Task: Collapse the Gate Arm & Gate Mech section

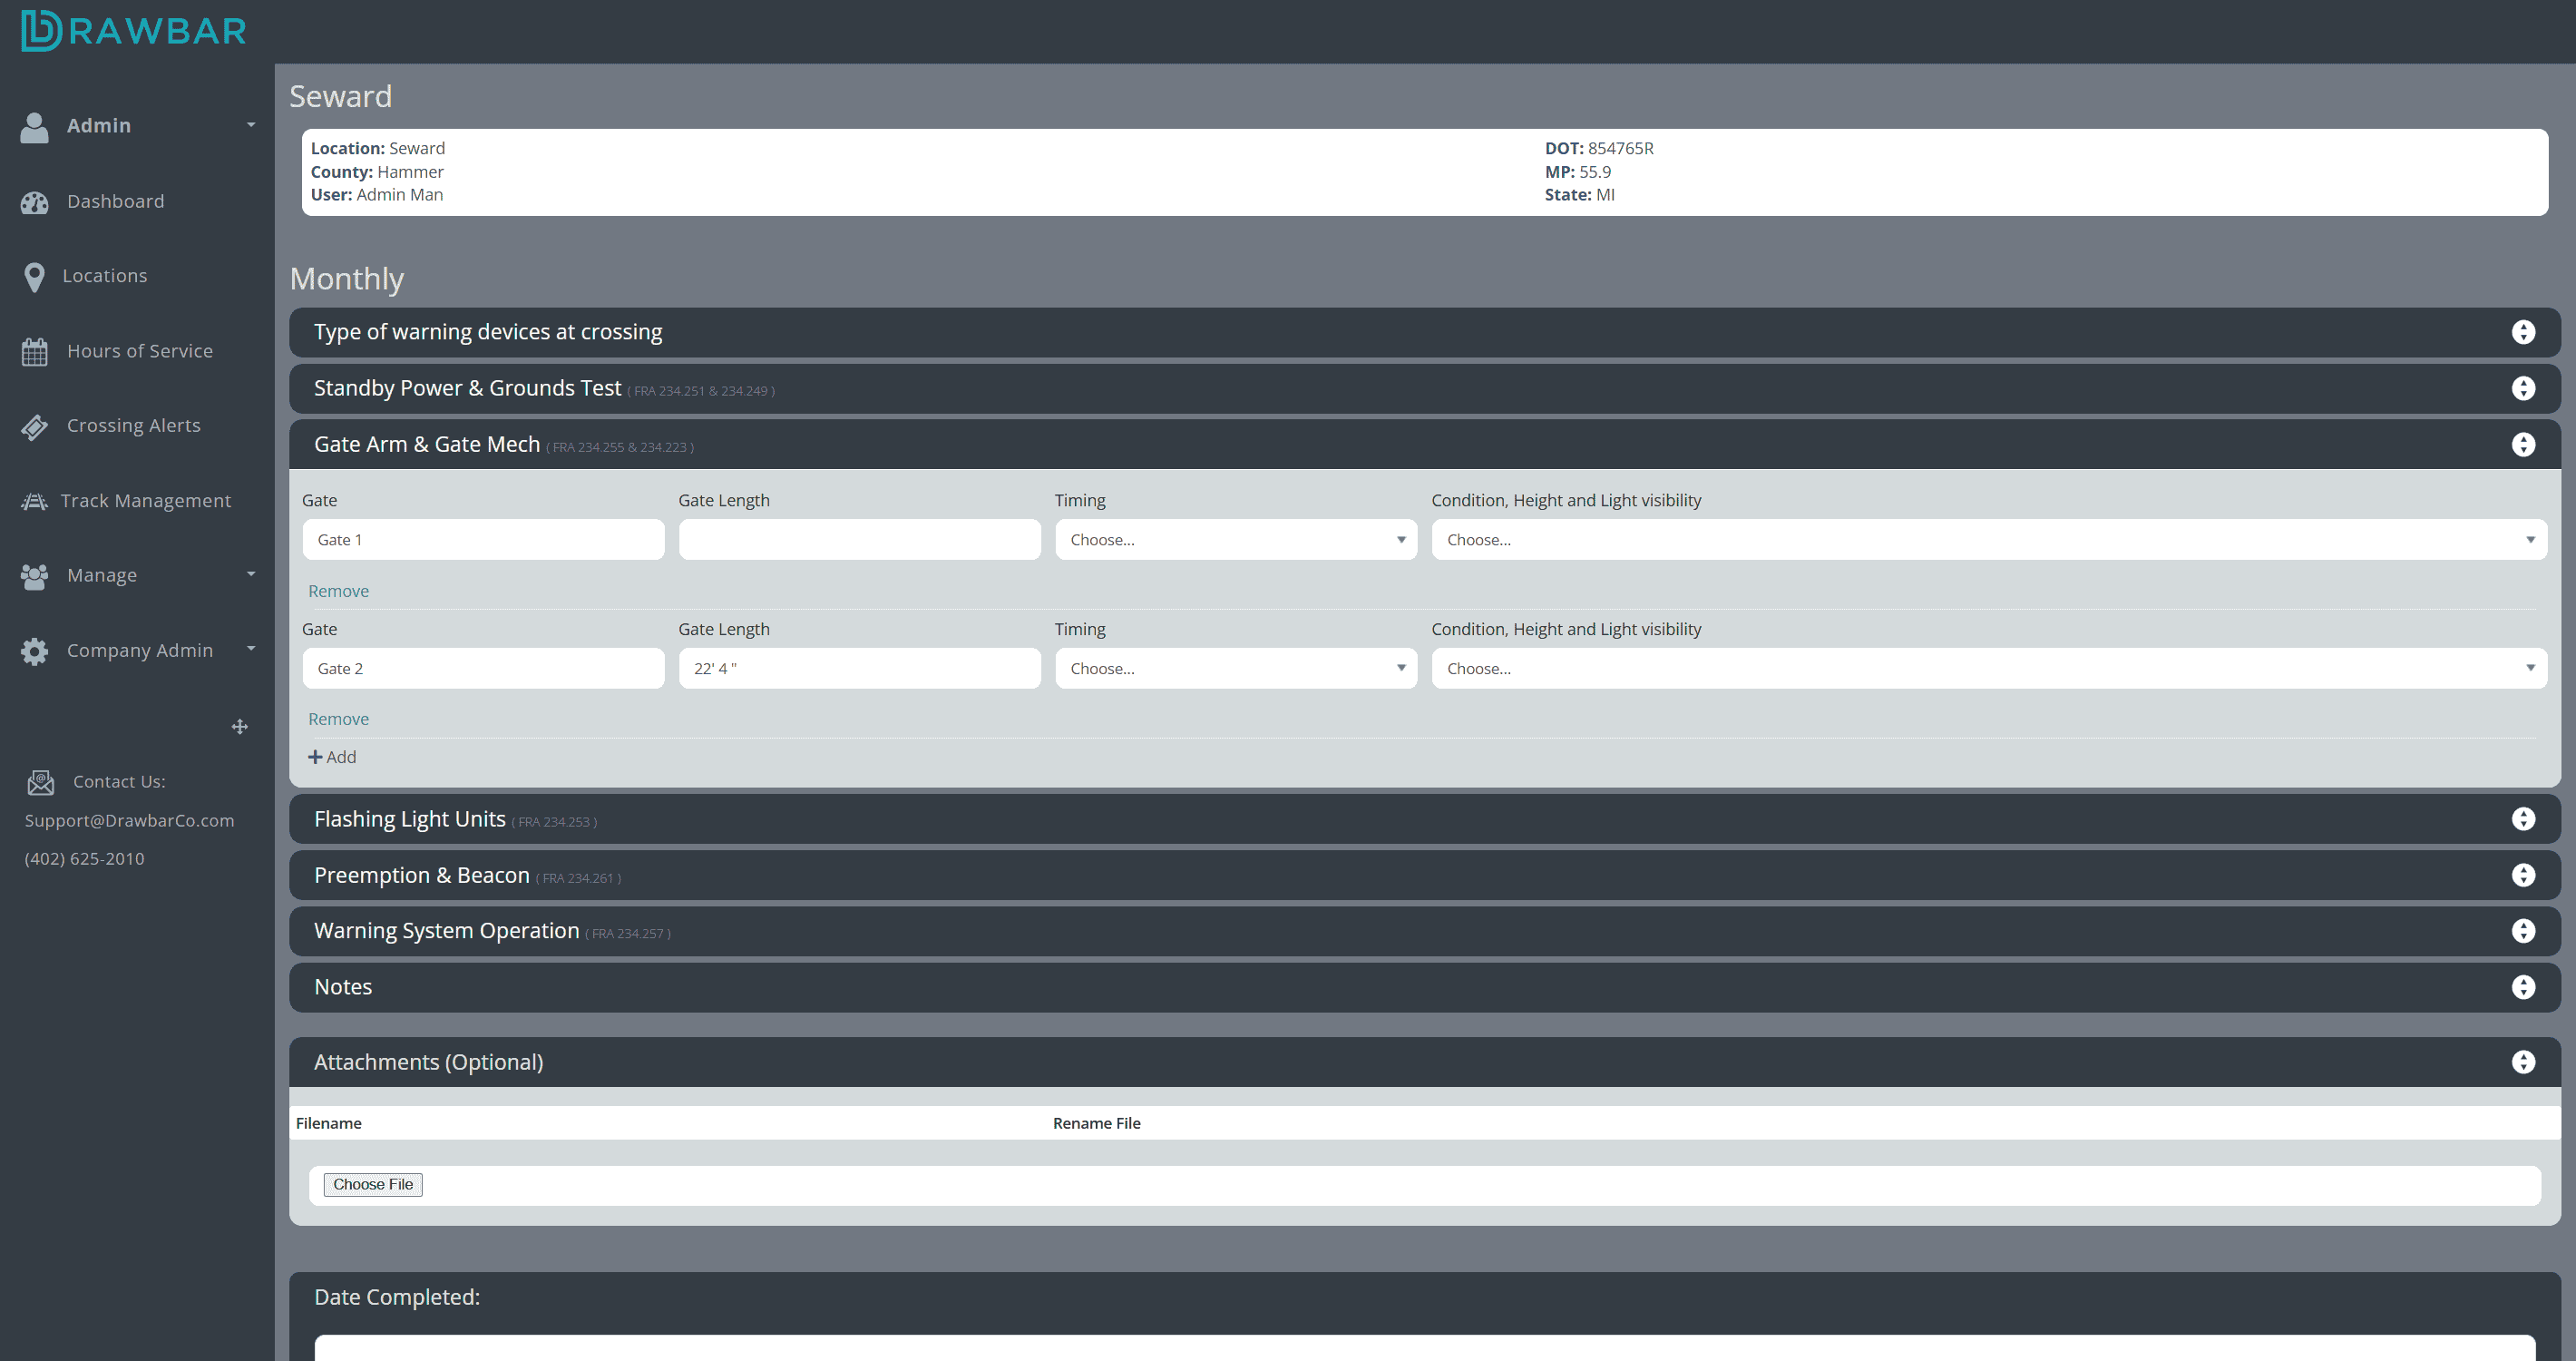Action: [x=2524, y=444]
